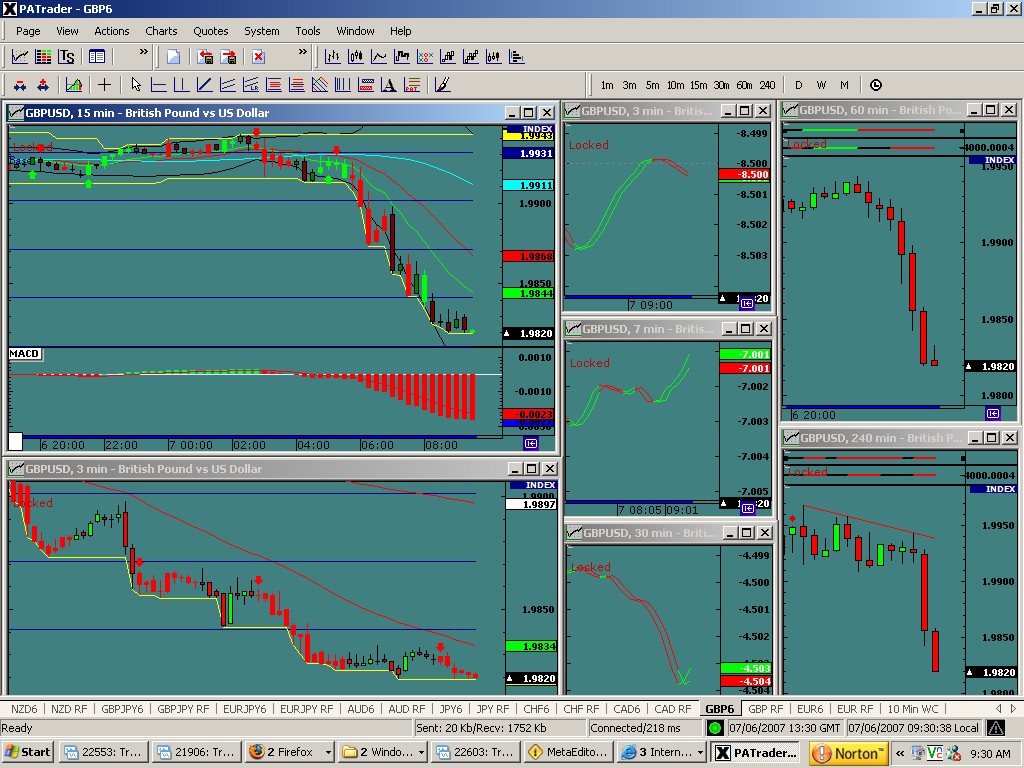Image resolution: width=1024 pixels, height=768 pixels.
Task: Open the Charts menu
Action: point(161,31)
